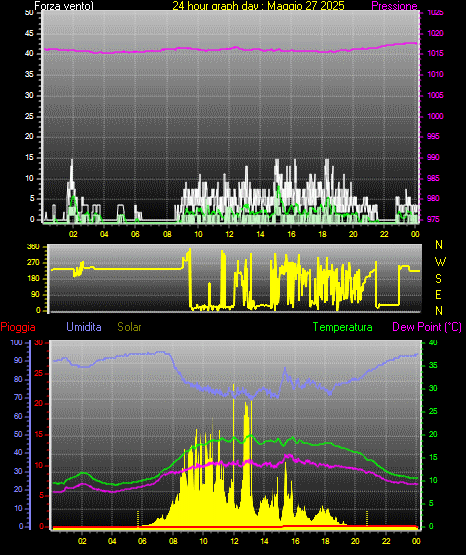This screenshot has height=555, width=466.
Task: Click the Umidita legend label
Action: point(84,327)
